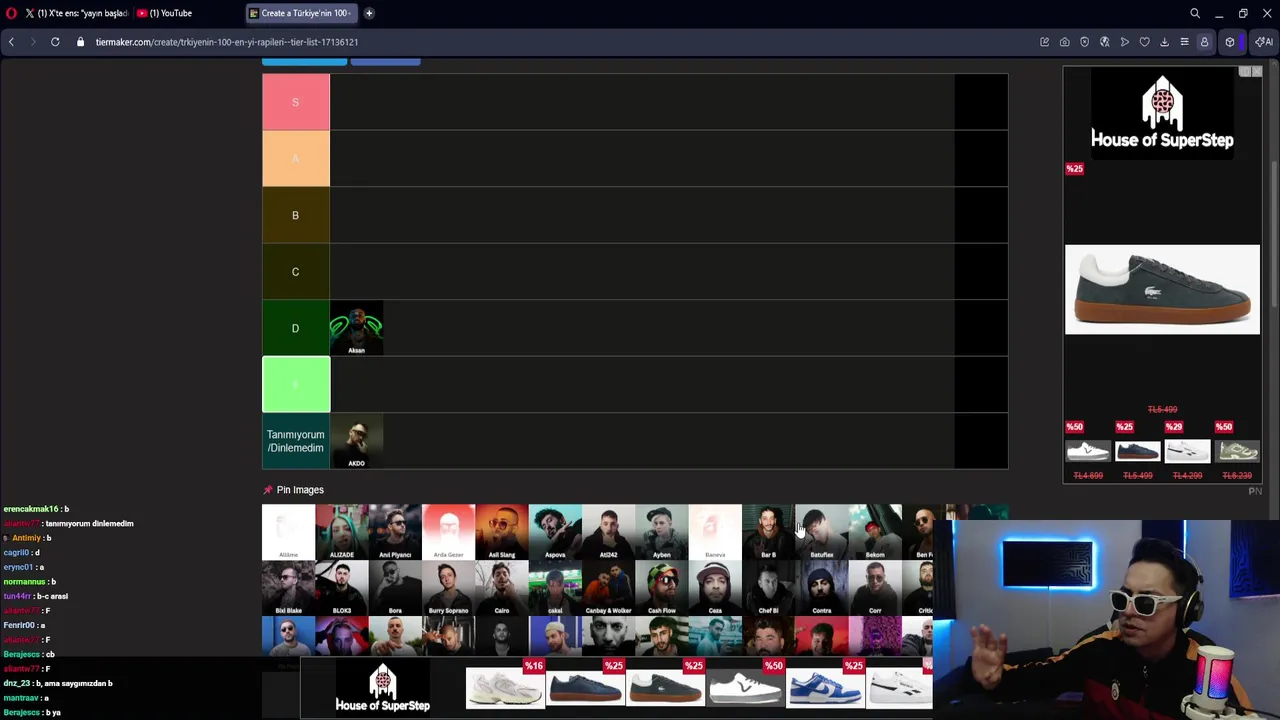Select the AKDO image in Tanımıyorum row
This screenshot has width=1280, height=720.
coord(357,441)
